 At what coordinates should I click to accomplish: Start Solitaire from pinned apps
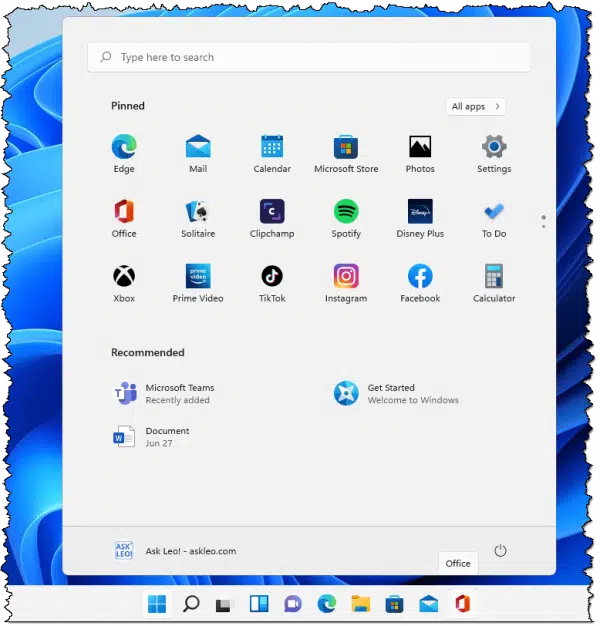click(x=198, y=218)
